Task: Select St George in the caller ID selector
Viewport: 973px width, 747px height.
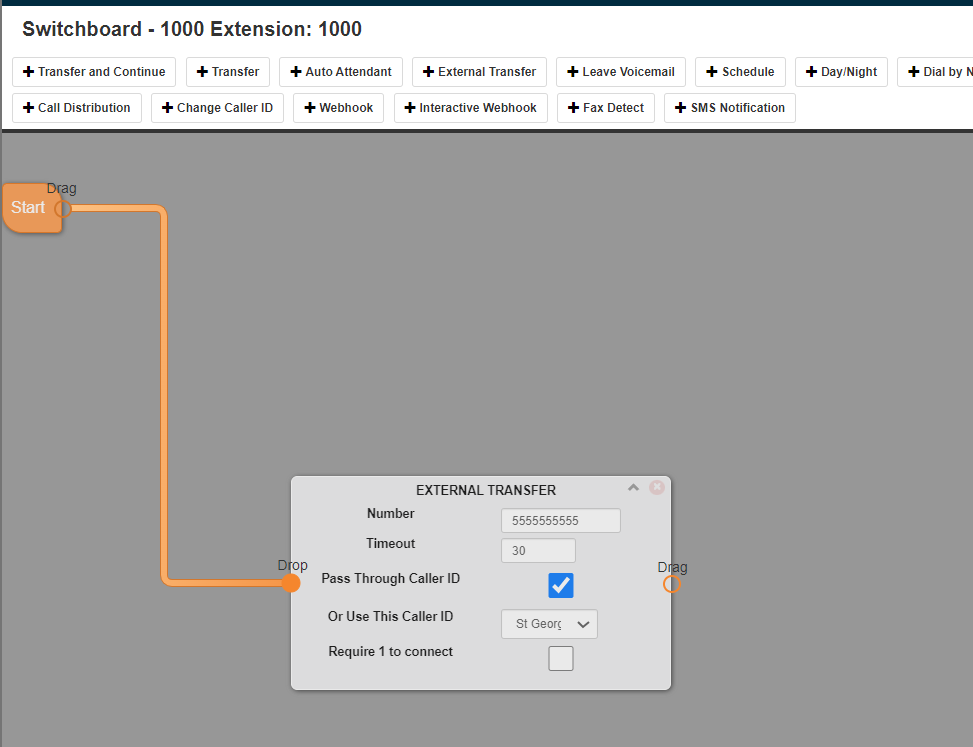Action: pyautogui.click(x=548, y=623)
